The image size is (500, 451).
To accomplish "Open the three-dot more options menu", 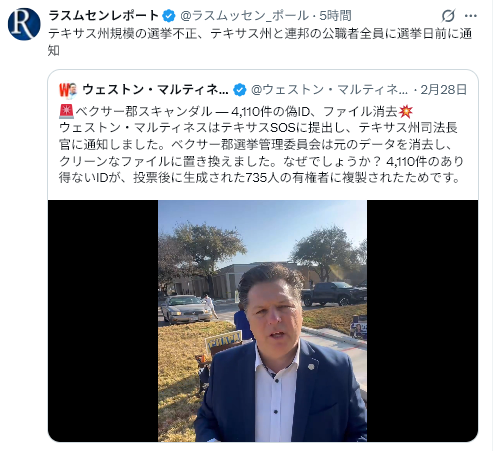I will (470, 16).
